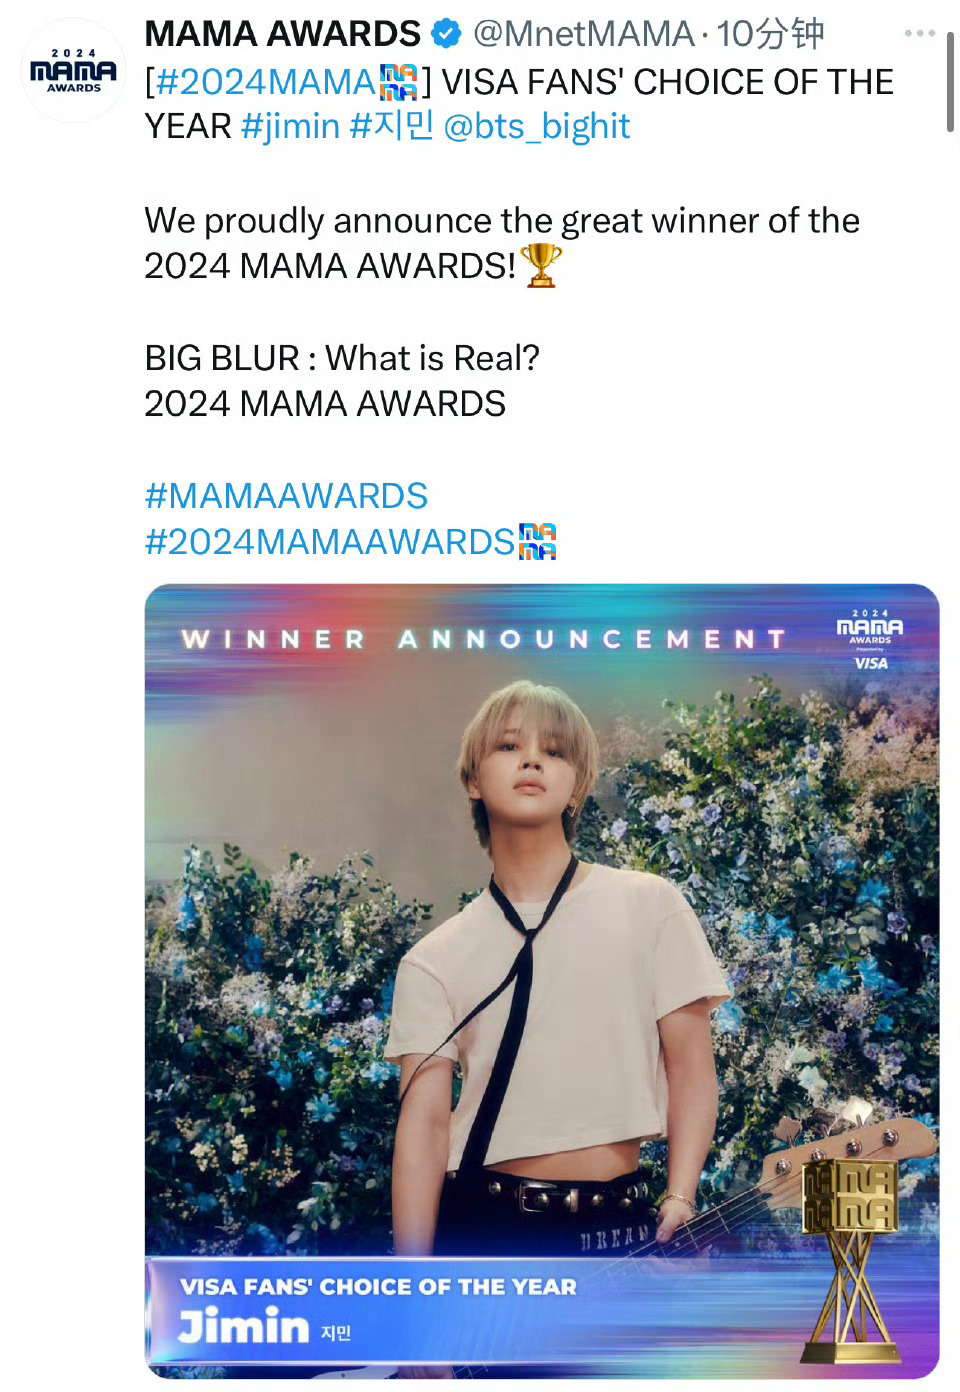
Task: Click the golden MAMA trophy in image
Action: pyautogui.click(x=849, y=1250)
